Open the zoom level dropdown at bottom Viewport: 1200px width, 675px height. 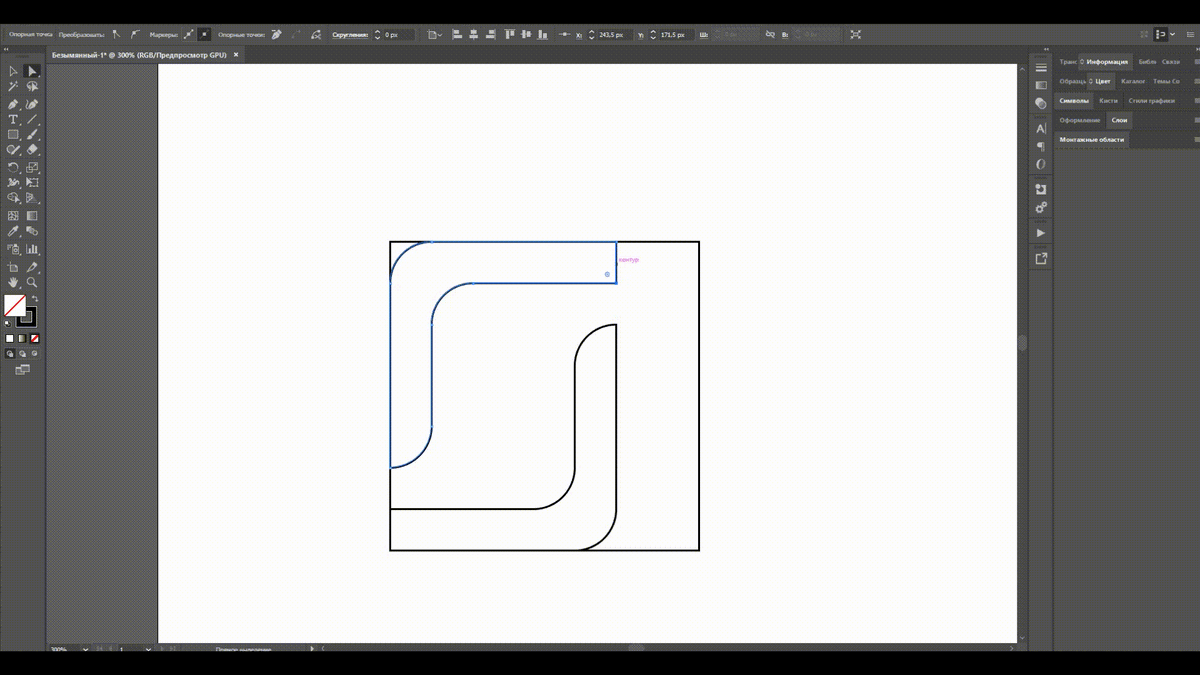(85, 649)
